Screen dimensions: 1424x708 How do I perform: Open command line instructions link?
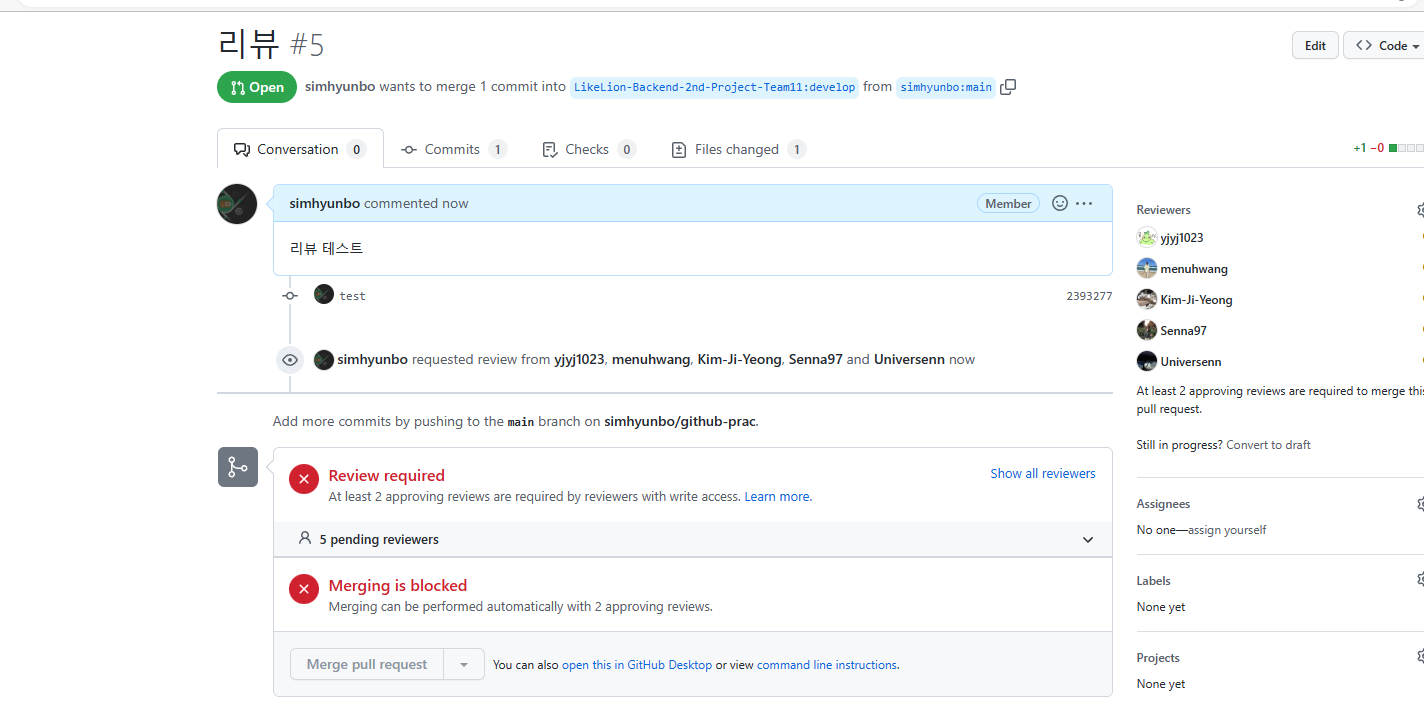tap(827, 665)
